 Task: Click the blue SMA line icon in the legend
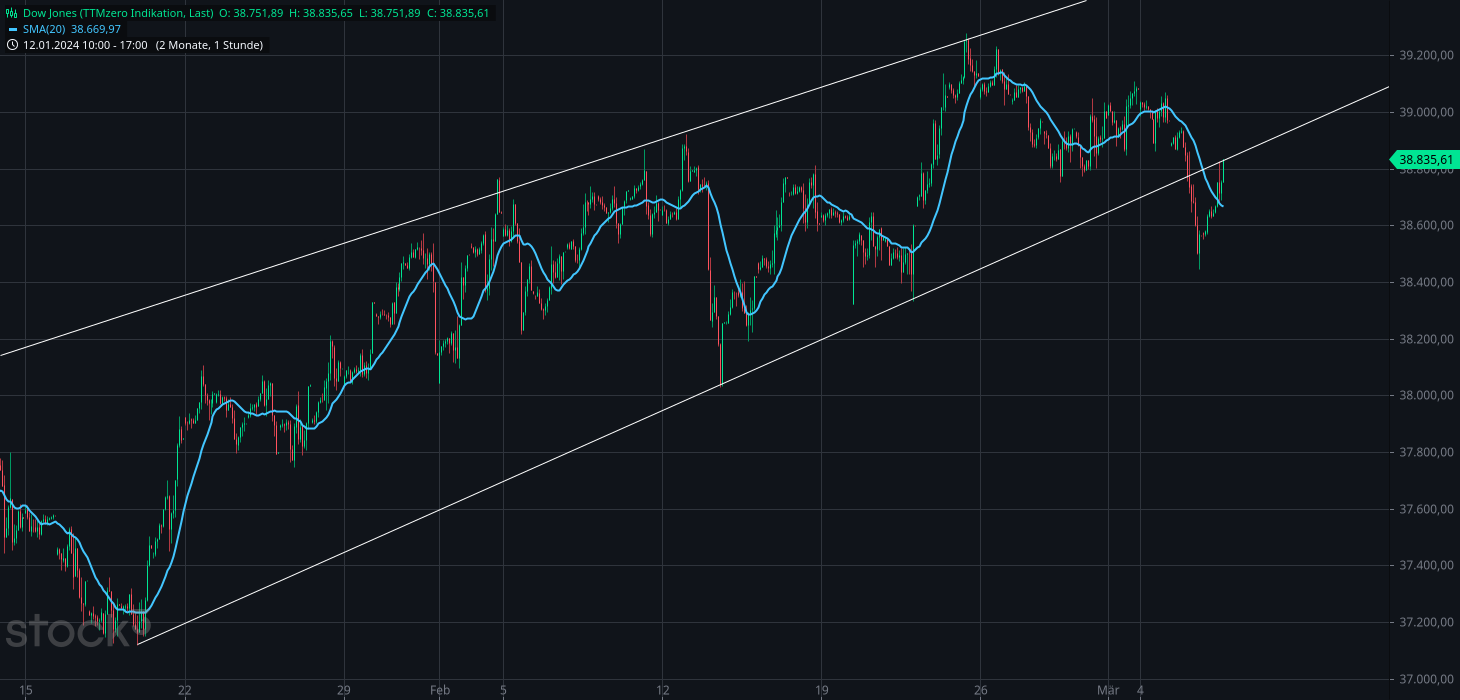click(14, 29)
